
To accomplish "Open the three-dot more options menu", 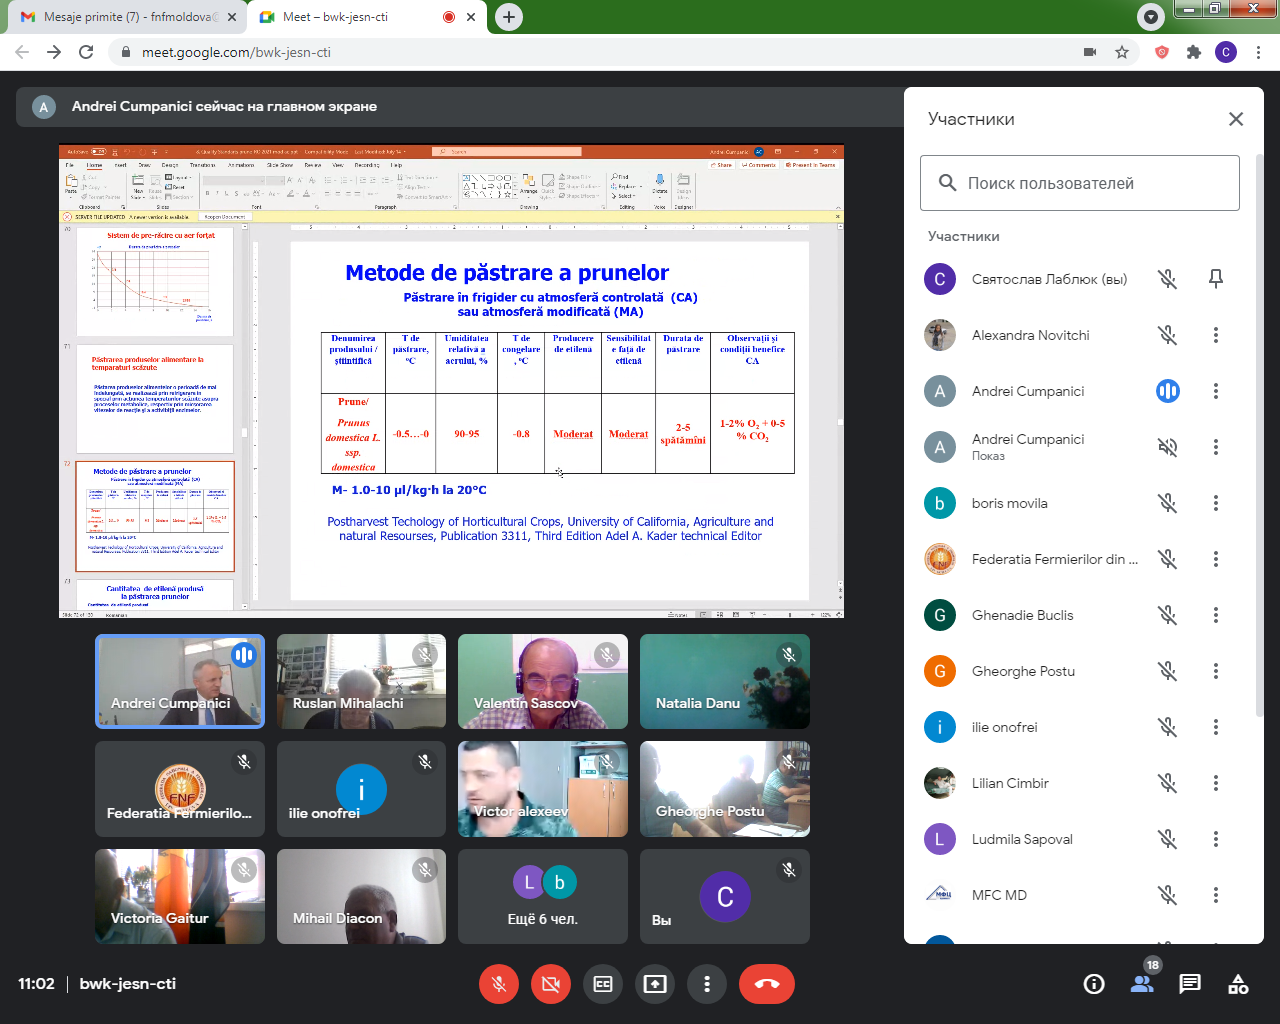I will 707,984.
